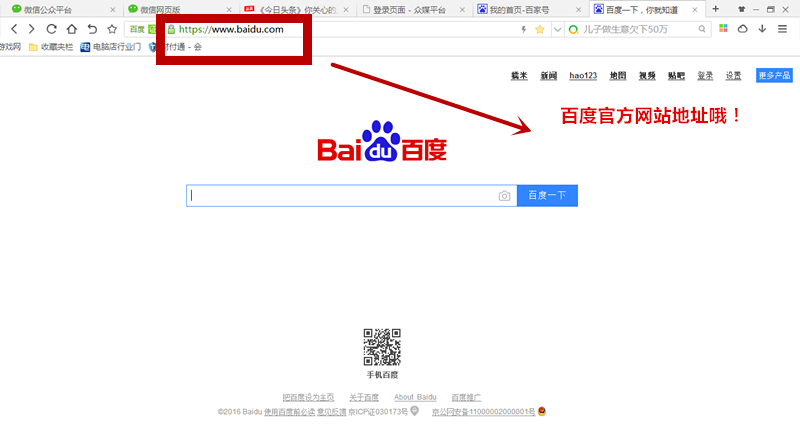Click the skin shirt icon in title bar
The image size is (800, 430).
coord(741,9)
